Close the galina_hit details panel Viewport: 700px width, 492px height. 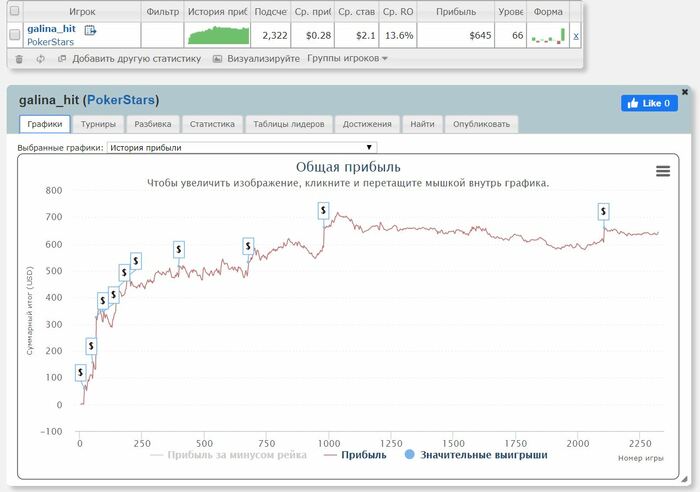(x=685, y=92)
